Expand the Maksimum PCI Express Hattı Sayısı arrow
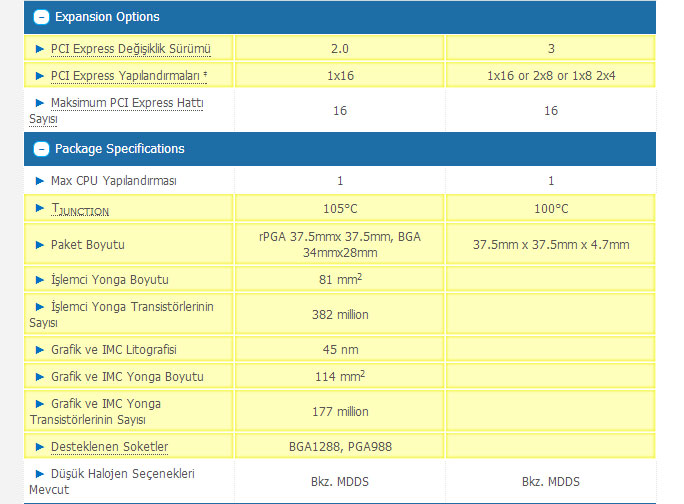 (40, 103)
